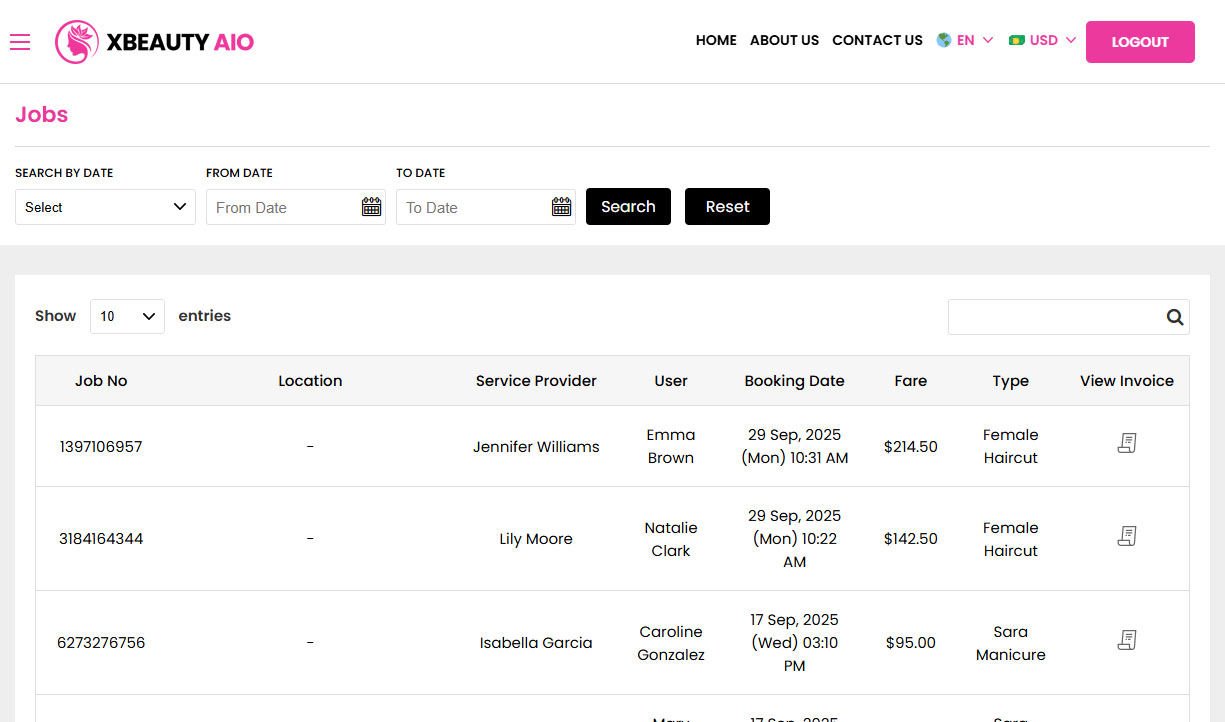This screenshot has width=1225, height=722.
Task: View invoice for job 1397106957
Action: (1127, 442)
